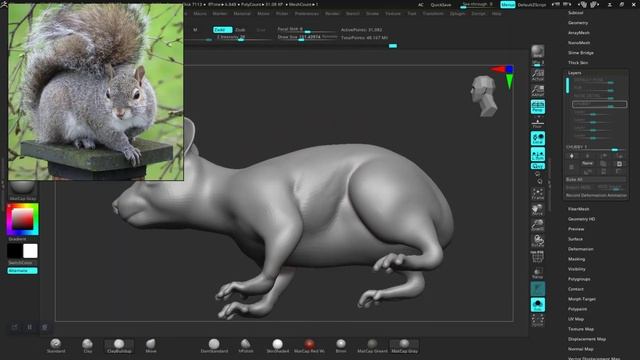Image resolution: width=640 pixels, height=360 pixels.
Task: Open the MatCap Gray material thumbnail on left
Action: 22,191
